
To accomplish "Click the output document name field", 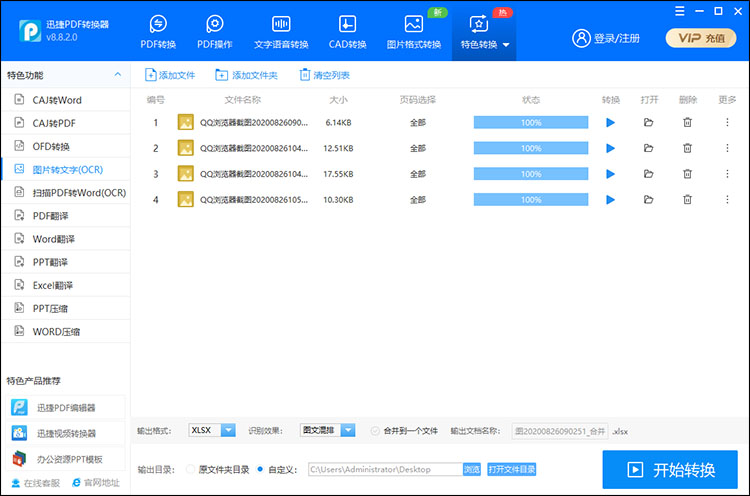I will 560,431.
